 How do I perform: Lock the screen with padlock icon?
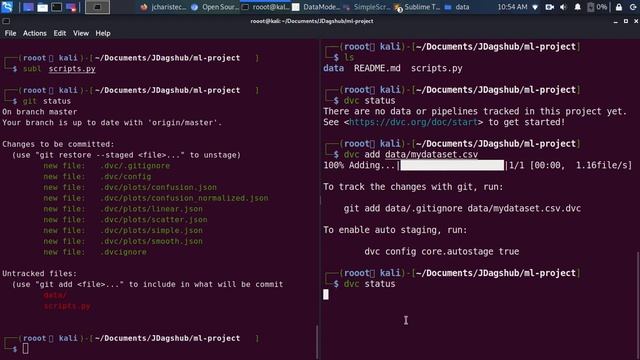click(619, 7)
